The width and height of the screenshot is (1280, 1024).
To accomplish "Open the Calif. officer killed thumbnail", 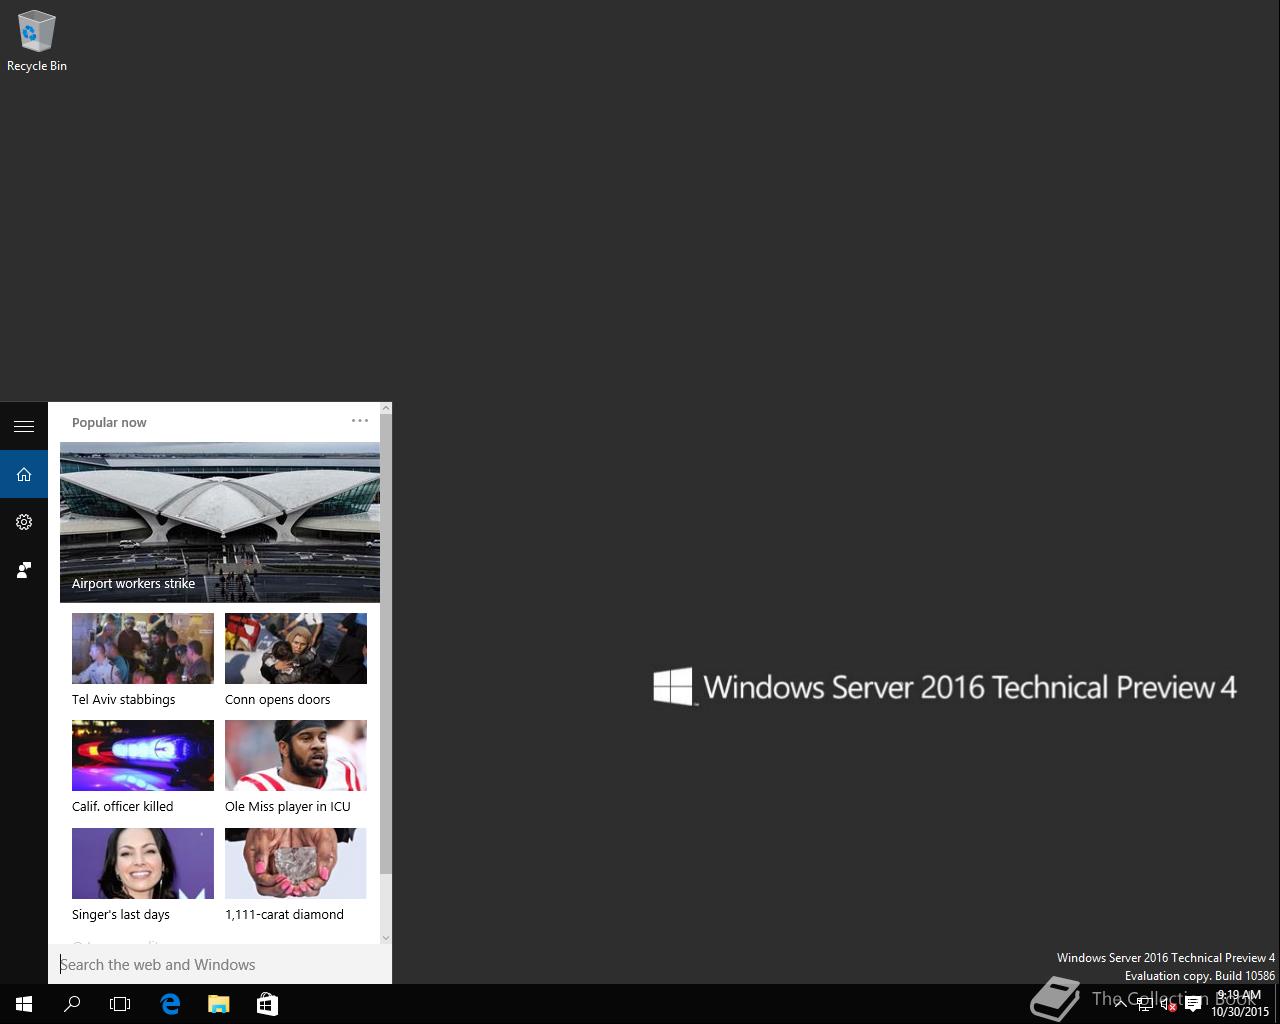I will coord(143,755).
